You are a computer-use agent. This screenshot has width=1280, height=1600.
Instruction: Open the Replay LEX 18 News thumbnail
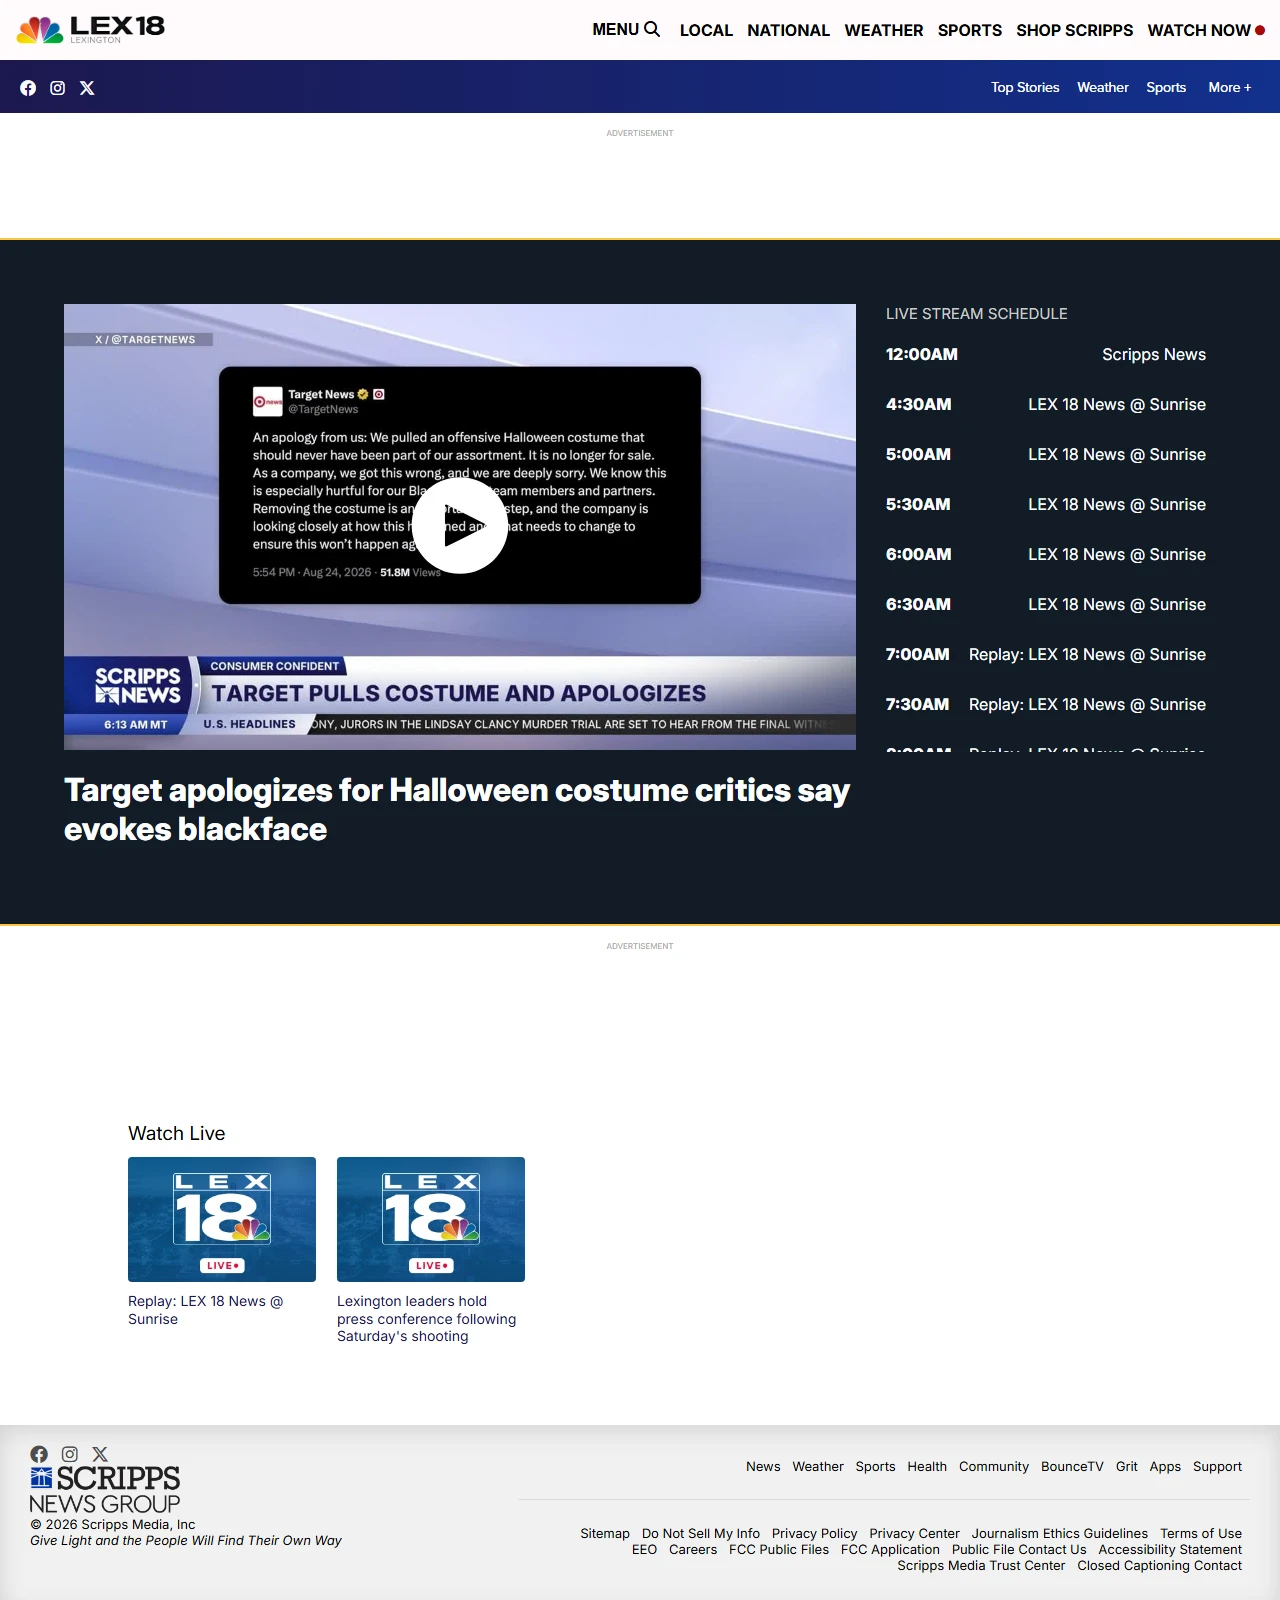[222, 1219]
